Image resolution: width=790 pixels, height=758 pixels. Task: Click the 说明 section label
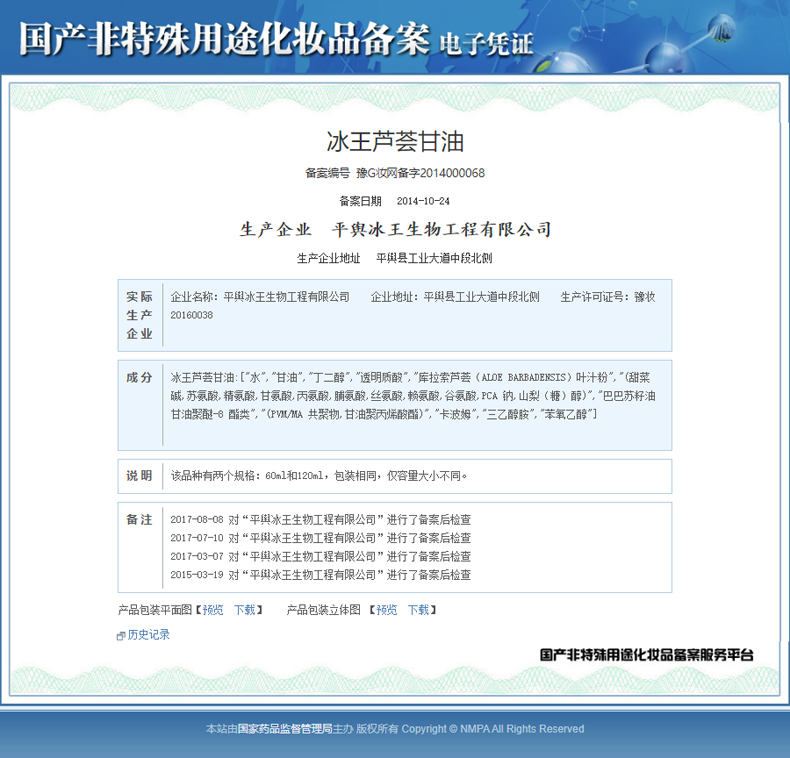coord(140,476)
